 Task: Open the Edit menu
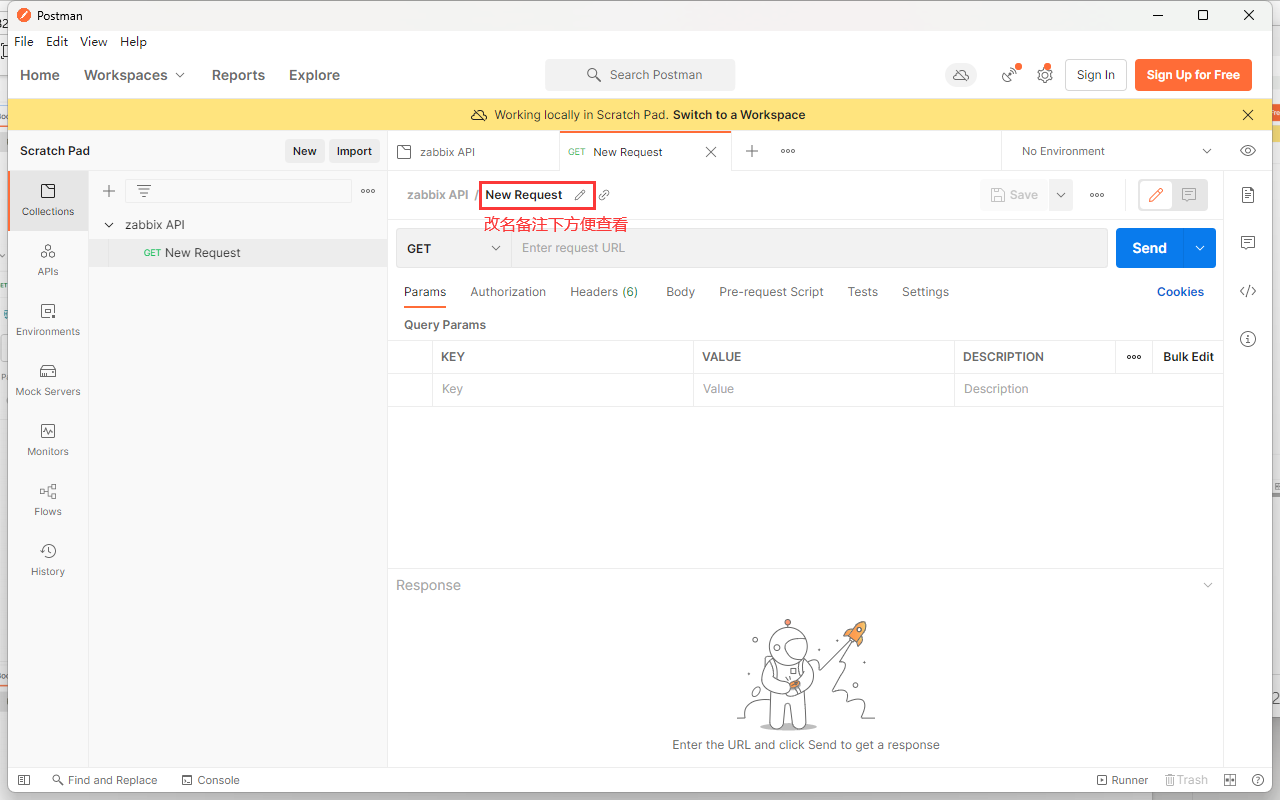pos(57,42)
